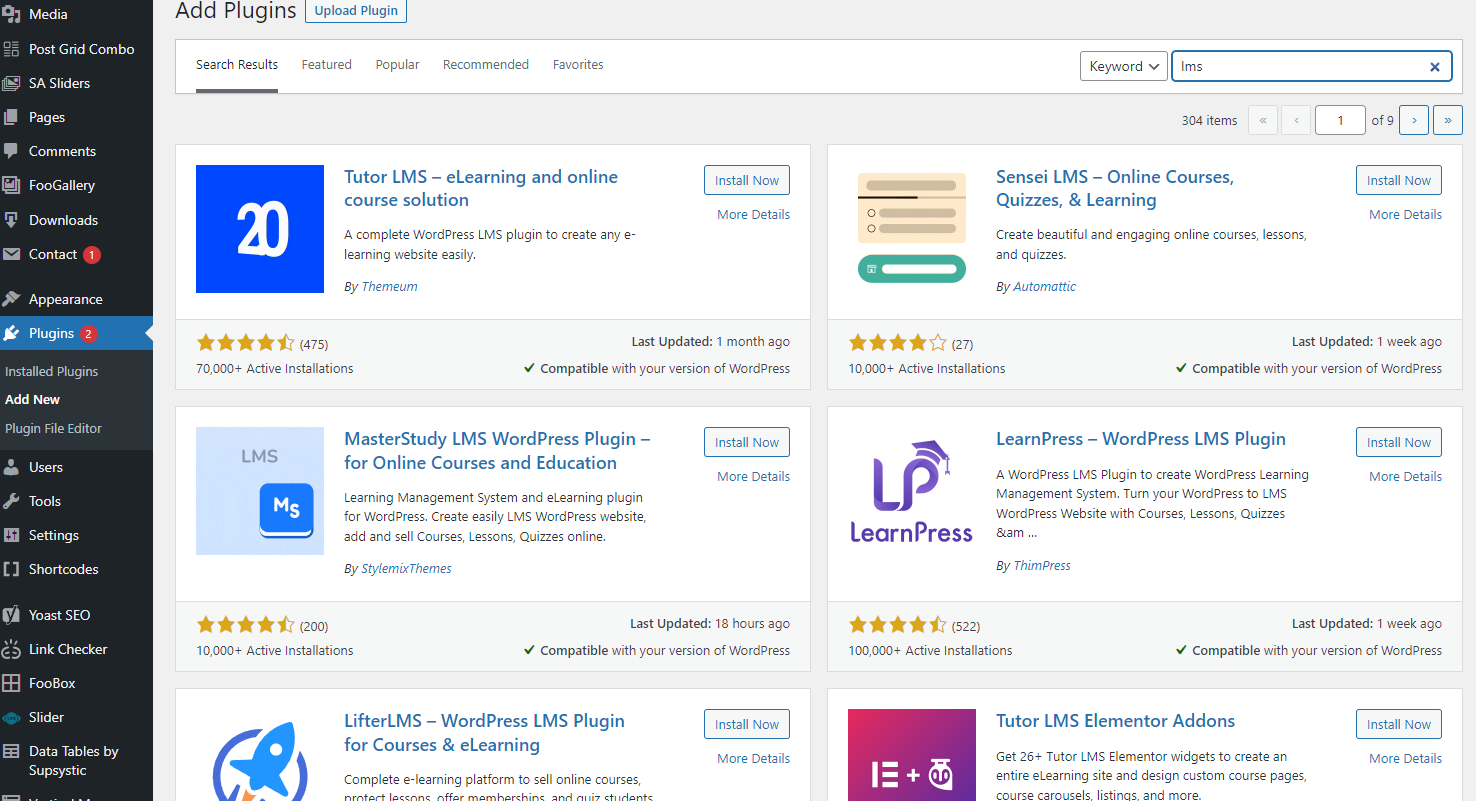Switch to the Favorites tab

(x=578, y=65)
